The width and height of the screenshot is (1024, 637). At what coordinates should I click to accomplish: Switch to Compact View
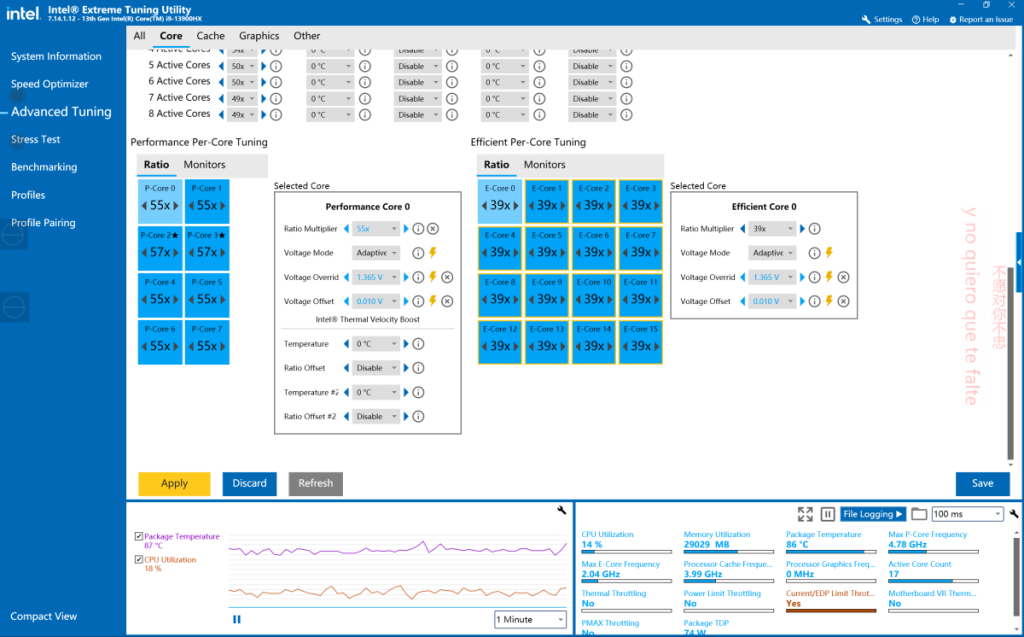point(44,616)
